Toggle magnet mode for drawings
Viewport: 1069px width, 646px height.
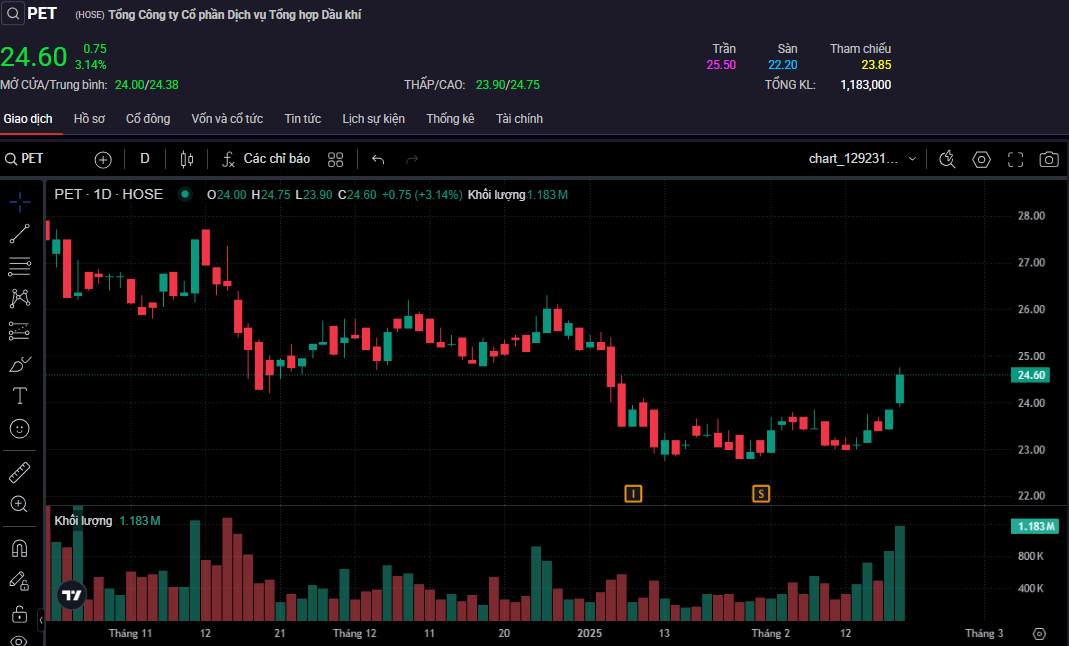[19, 548]
